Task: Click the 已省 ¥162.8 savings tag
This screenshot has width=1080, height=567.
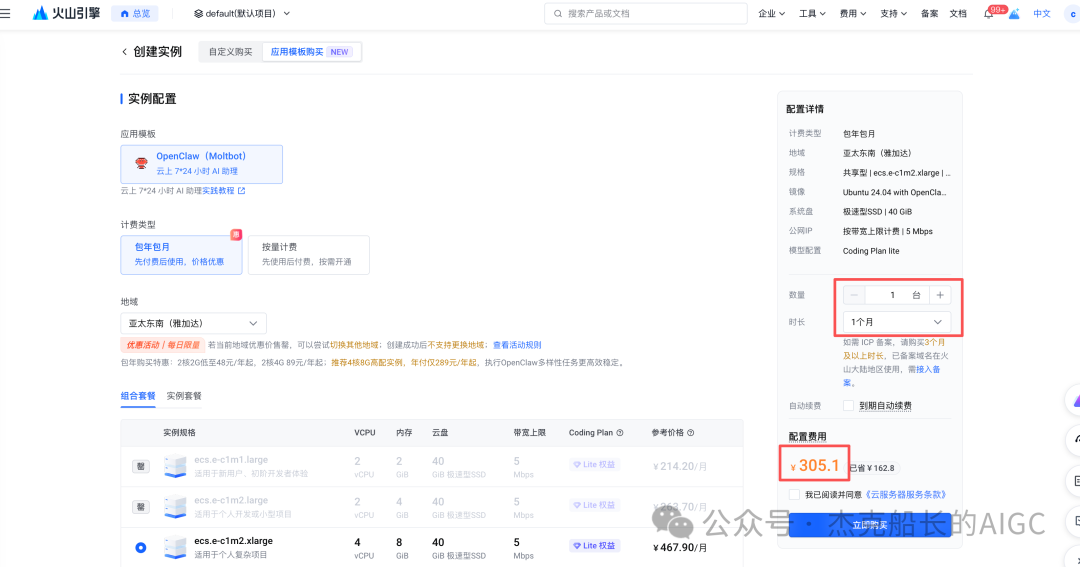Action: 871,468
